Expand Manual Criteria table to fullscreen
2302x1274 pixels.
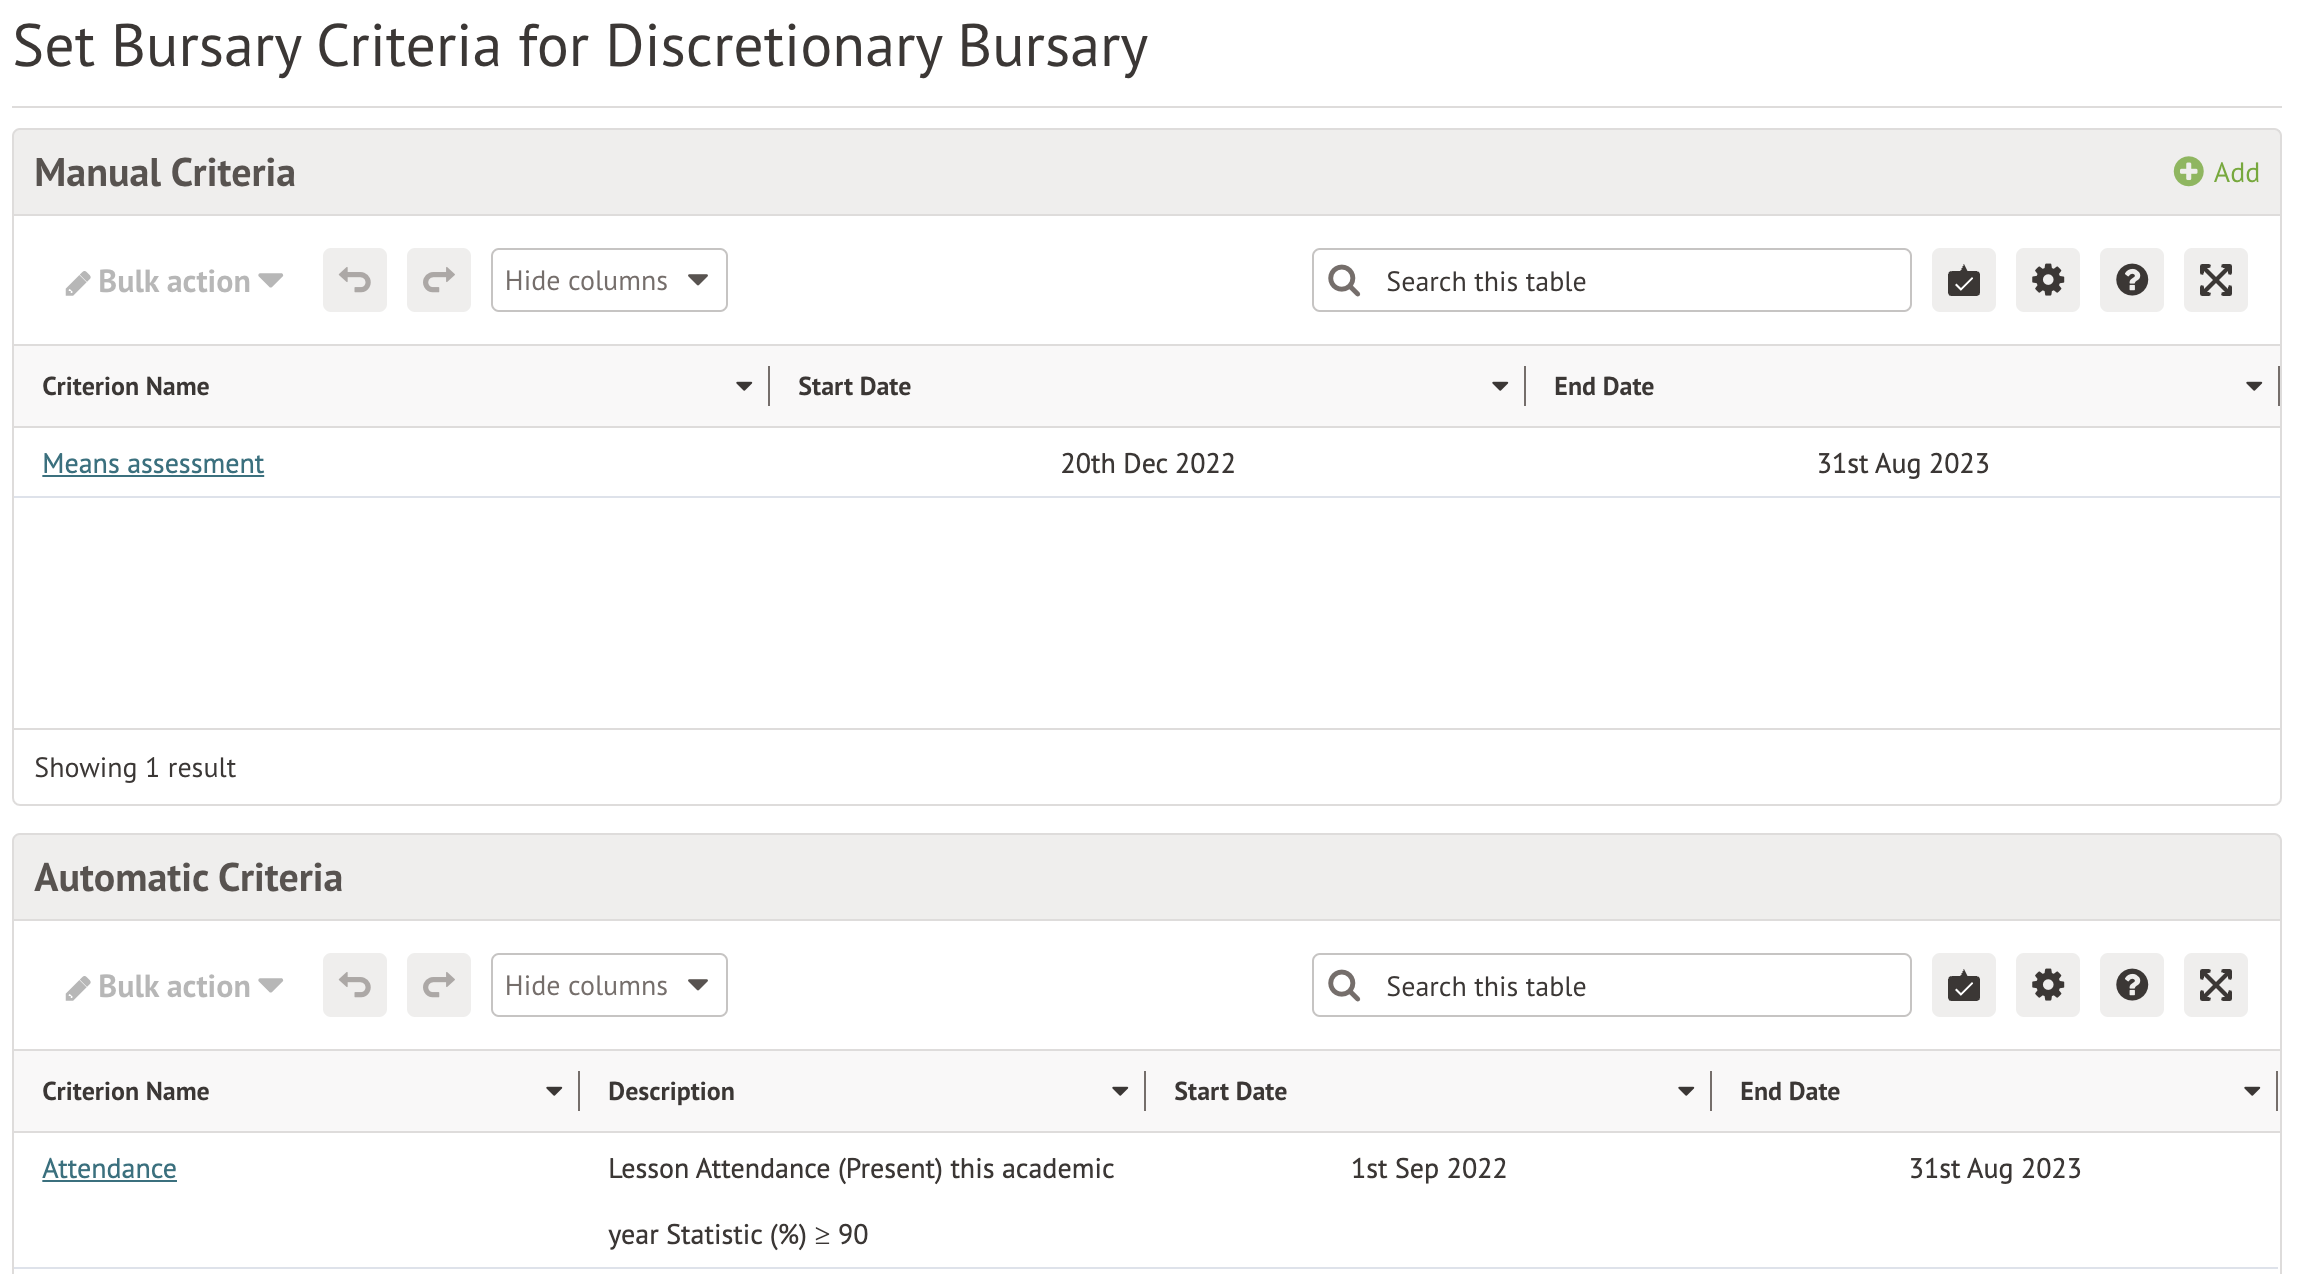[2215, 281]
